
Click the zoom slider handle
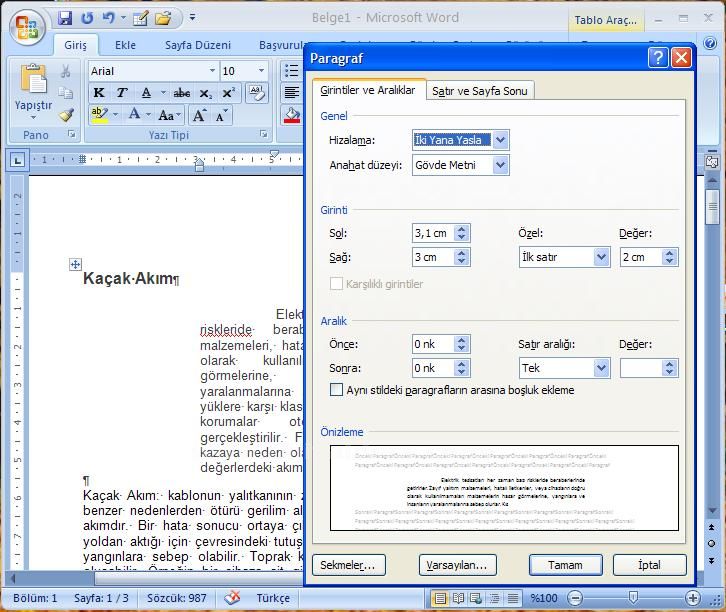click(633, 598)
